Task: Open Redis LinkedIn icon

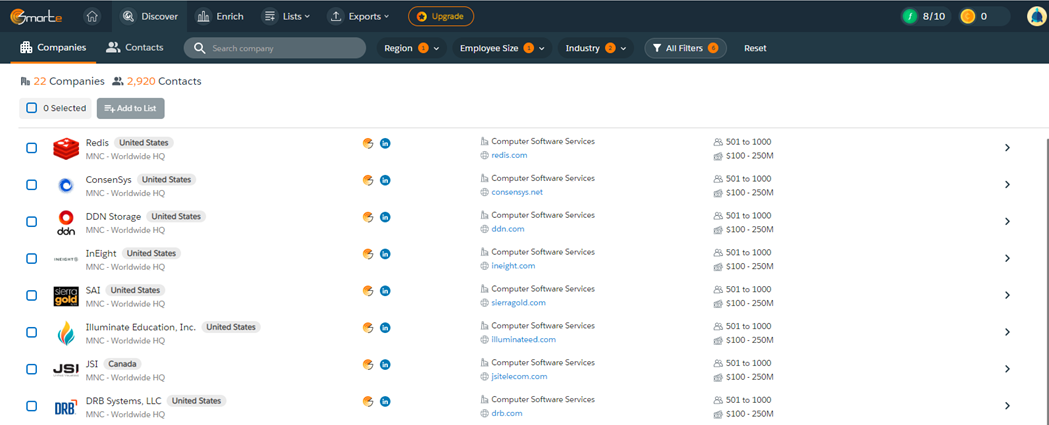Action: pyautogui.click(x=385, y=143)
